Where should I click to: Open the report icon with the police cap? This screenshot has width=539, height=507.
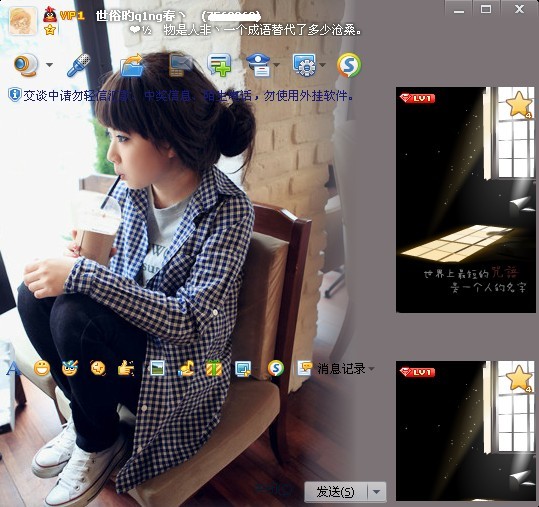pos(258,65)
